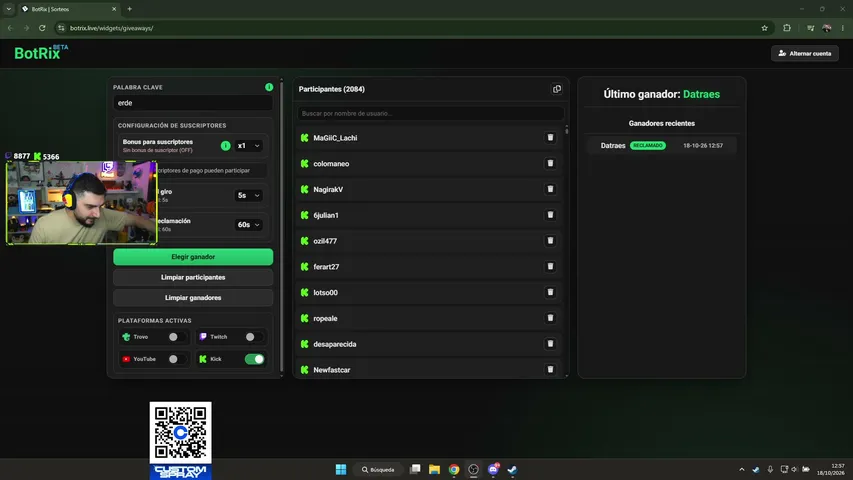853x480 pixels.
Task: Click the 18-10-26 12:57 timestamp
Action: point(703,145)
